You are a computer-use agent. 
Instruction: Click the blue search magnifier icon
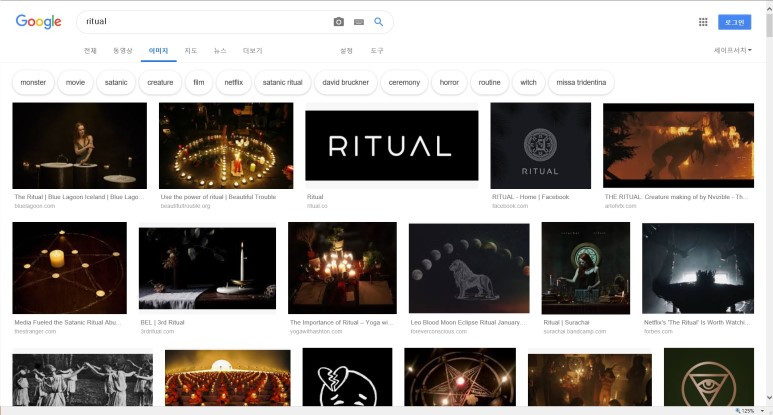click(x=379, y=22)
